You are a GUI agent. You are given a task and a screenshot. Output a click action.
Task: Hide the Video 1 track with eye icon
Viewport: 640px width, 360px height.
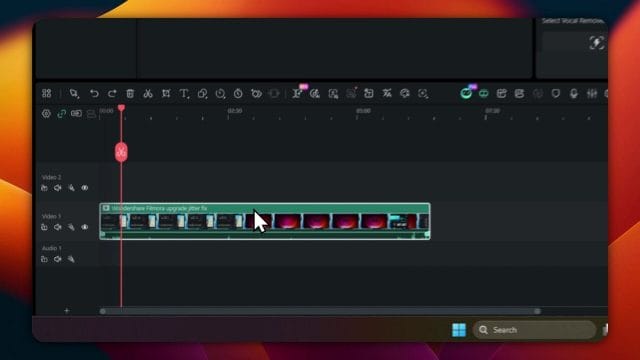[84, 227]
